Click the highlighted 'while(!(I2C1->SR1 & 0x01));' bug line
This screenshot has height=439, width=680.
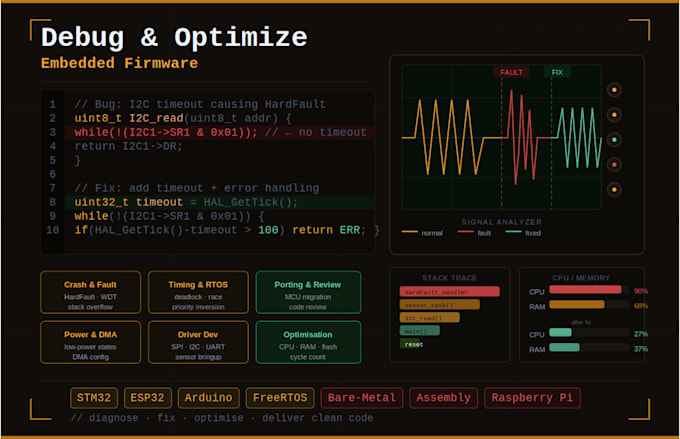(220, 132)
